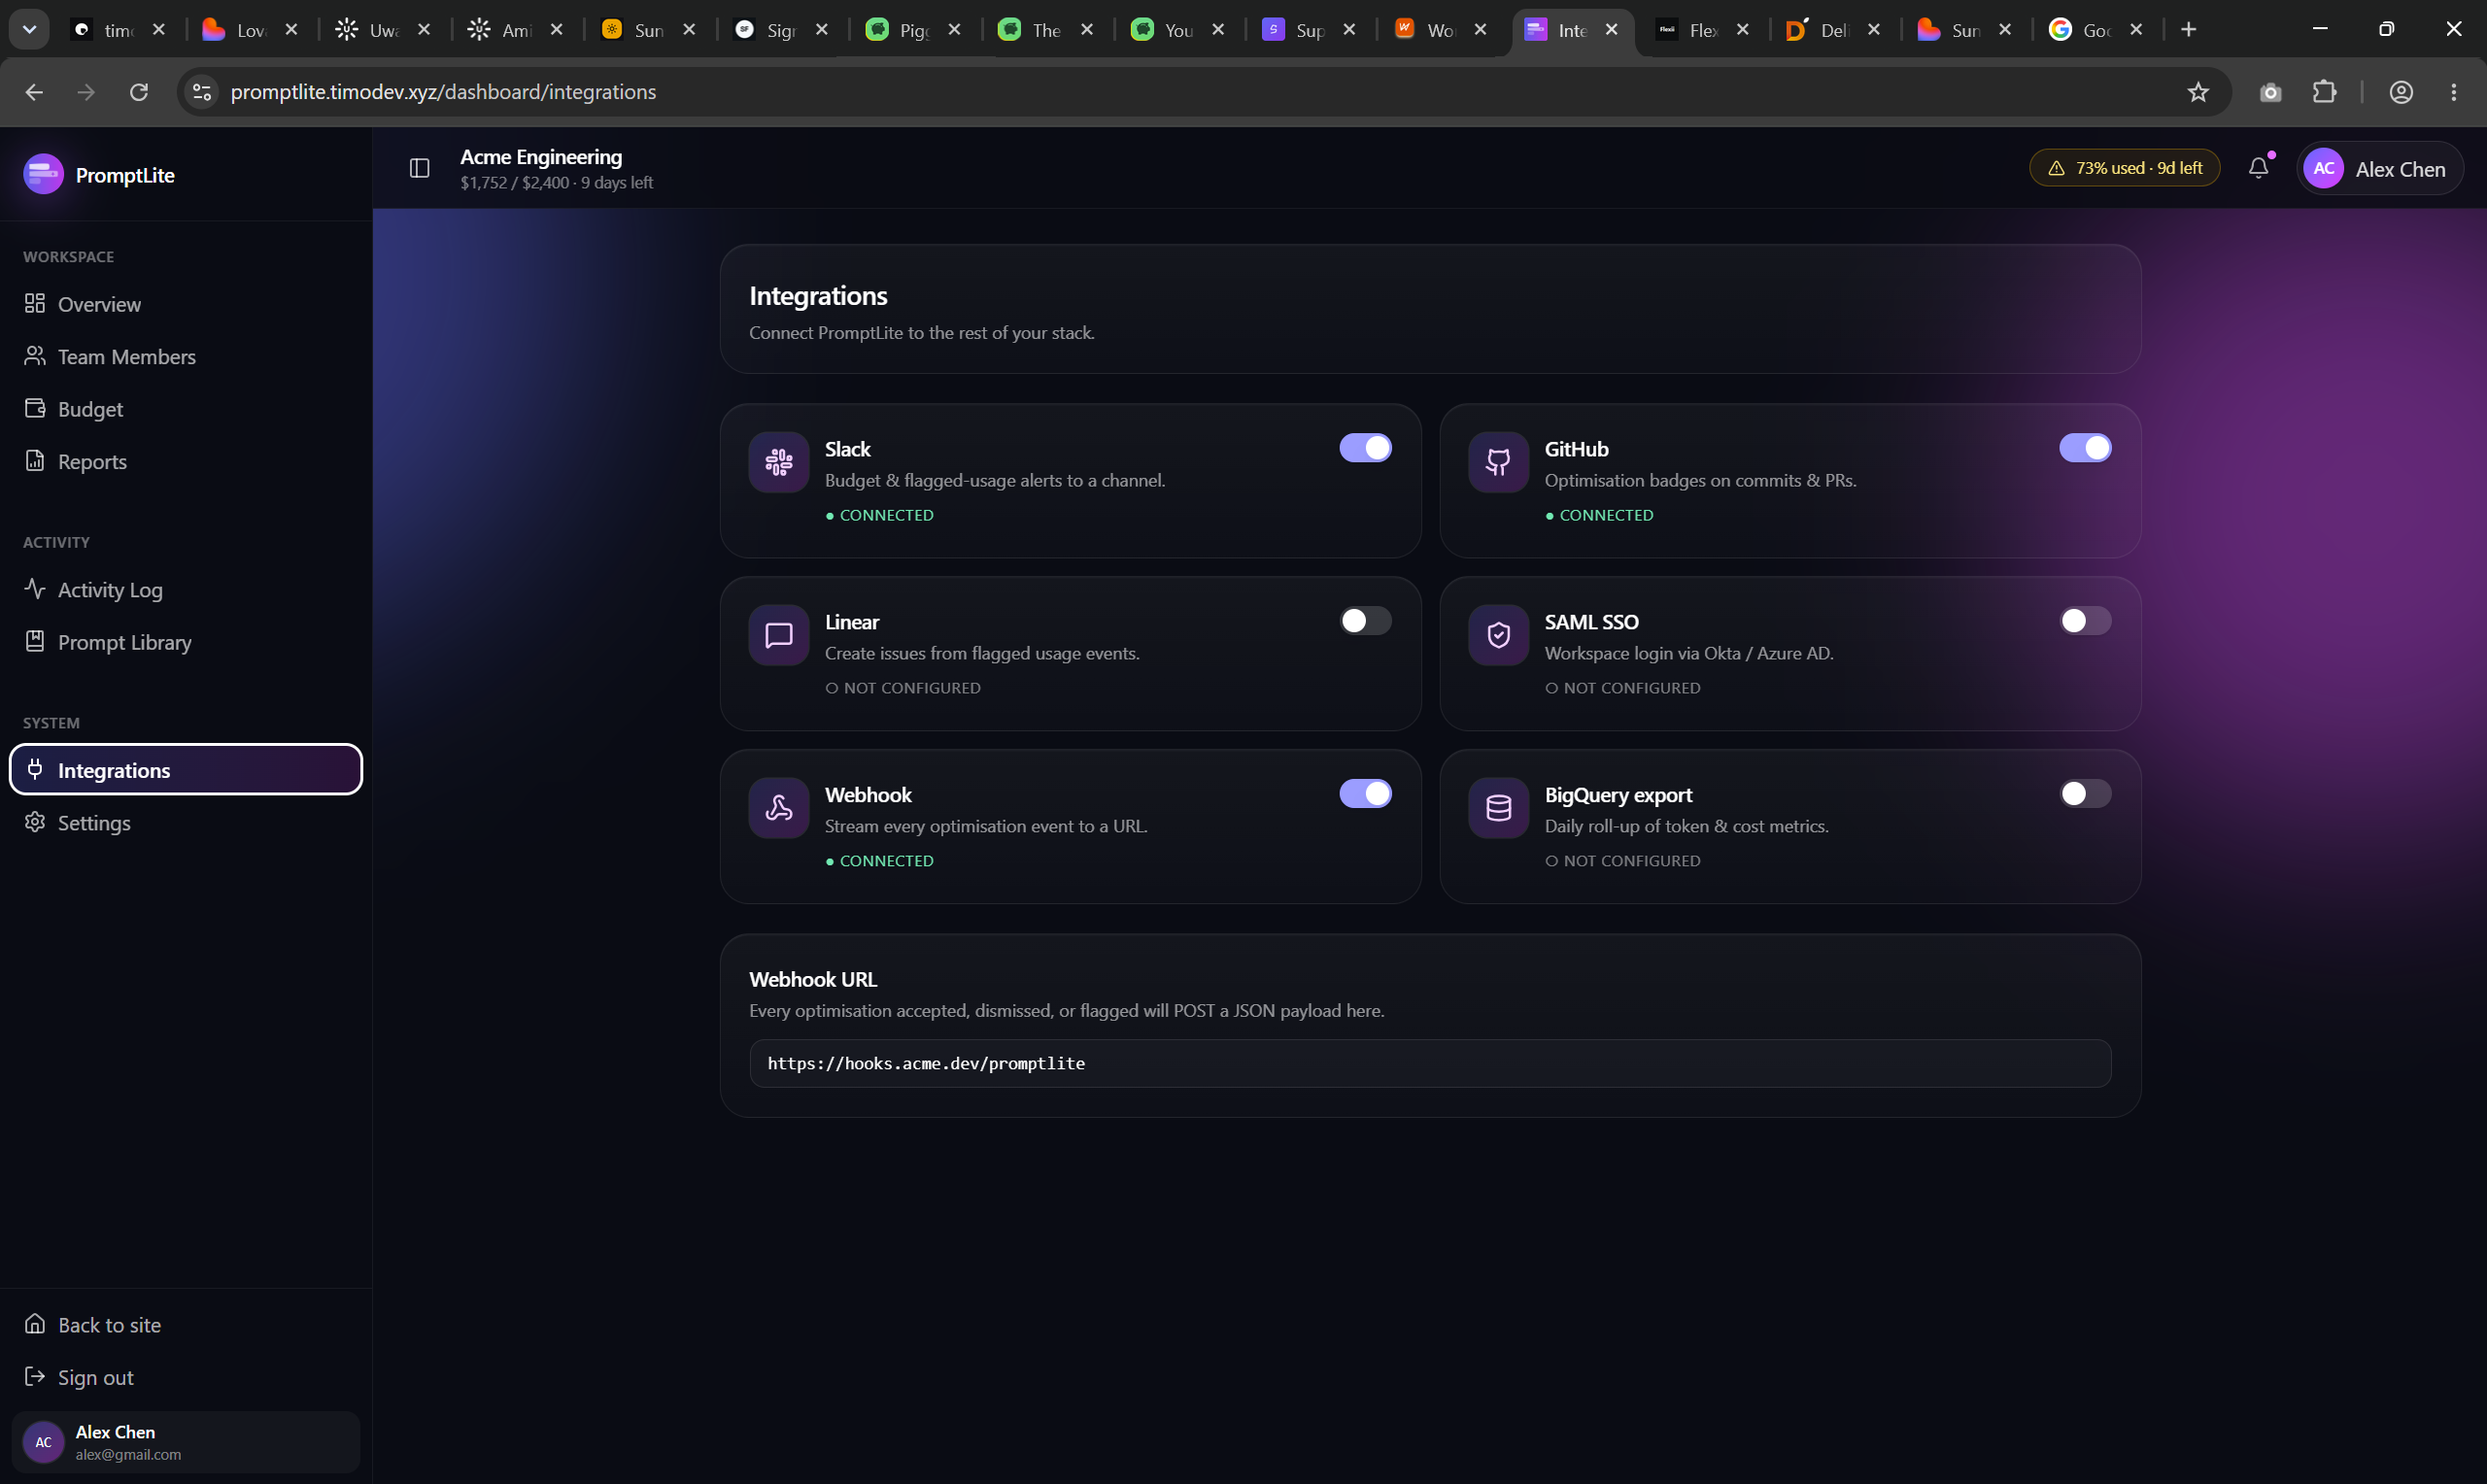Click the Slack integration icon
2487x1484 pixels.
779,462
